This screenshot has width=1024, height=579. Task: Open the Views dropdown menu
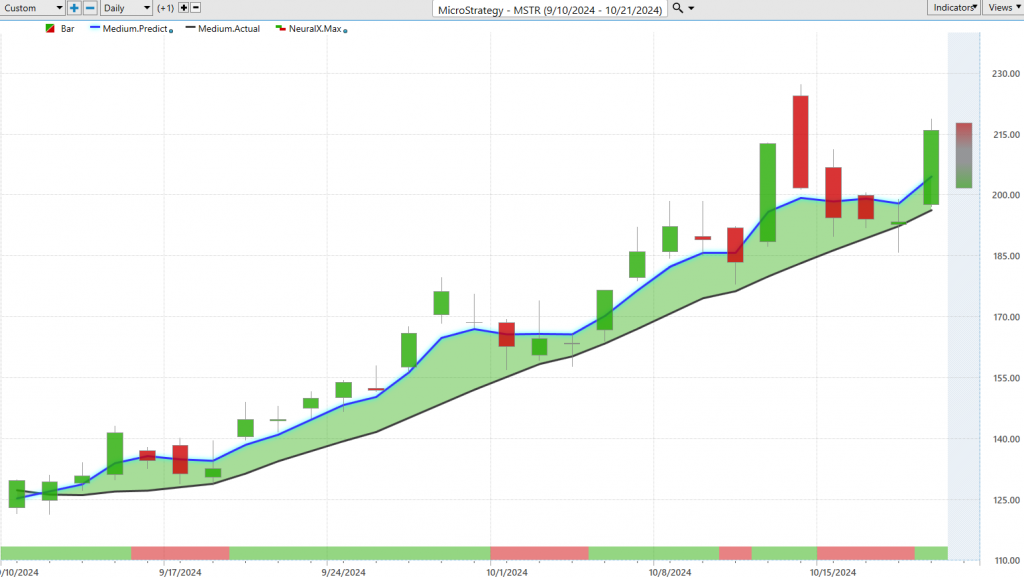[x=1003, y=7]
